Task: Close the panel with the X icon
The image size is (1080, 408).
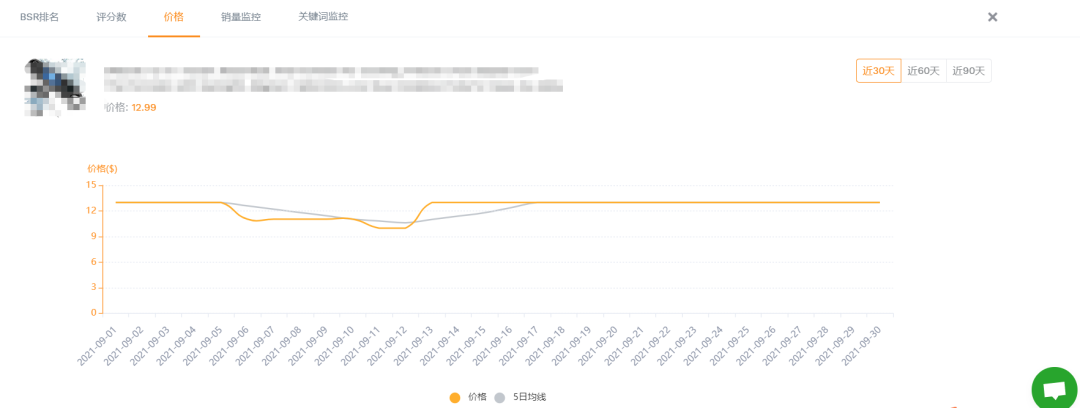Action: pyautogui.click(x=993, y=17)
